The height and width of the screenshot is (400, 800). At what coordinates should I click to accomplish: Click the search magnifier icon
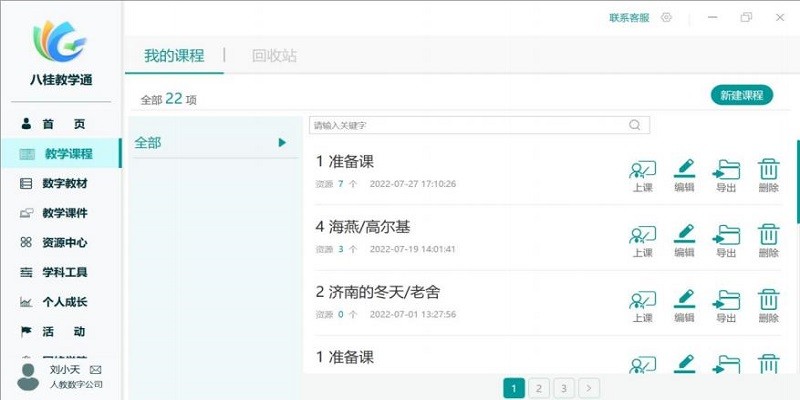click(x=634, y=125)
